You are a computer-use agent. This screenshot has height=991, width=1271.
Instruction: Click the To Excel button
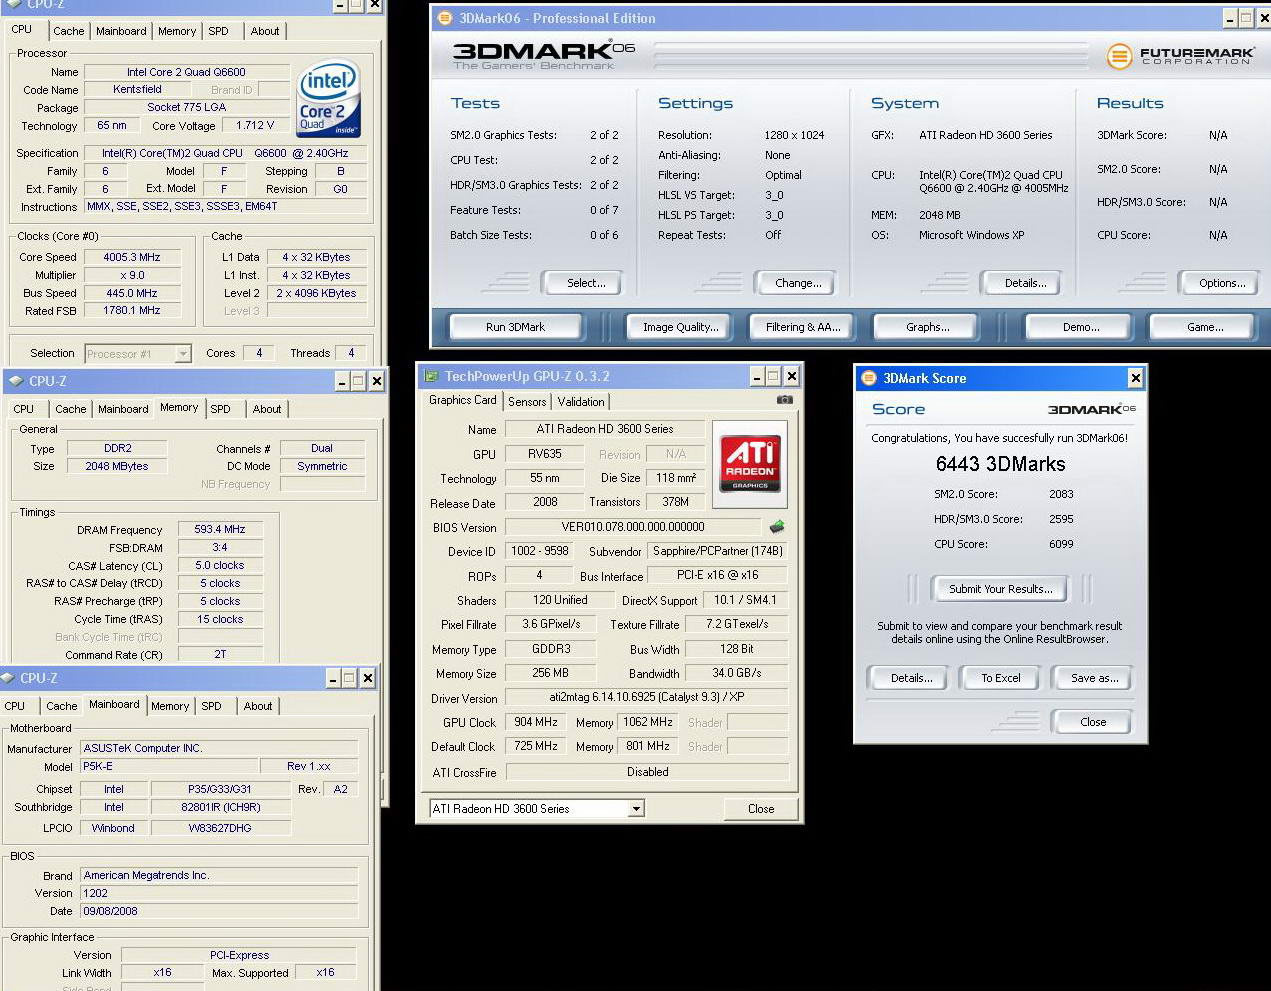(1000, 678)
